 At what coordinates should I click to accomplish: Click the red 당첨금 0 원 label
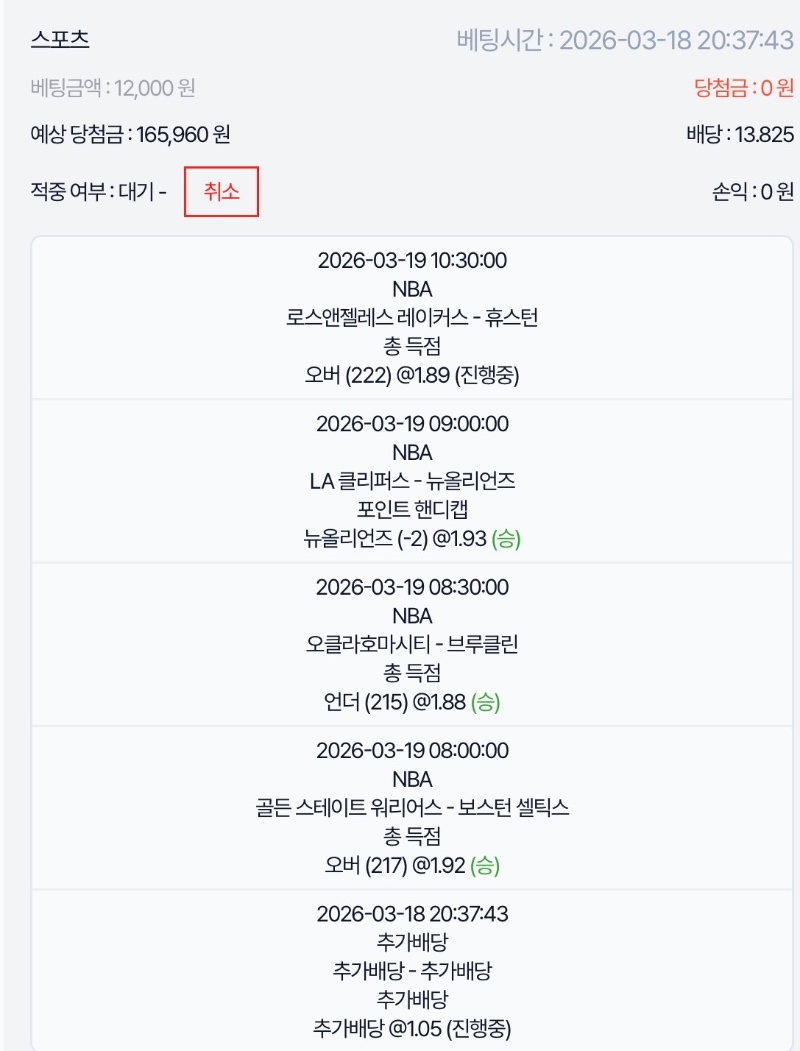pos(743,88)
